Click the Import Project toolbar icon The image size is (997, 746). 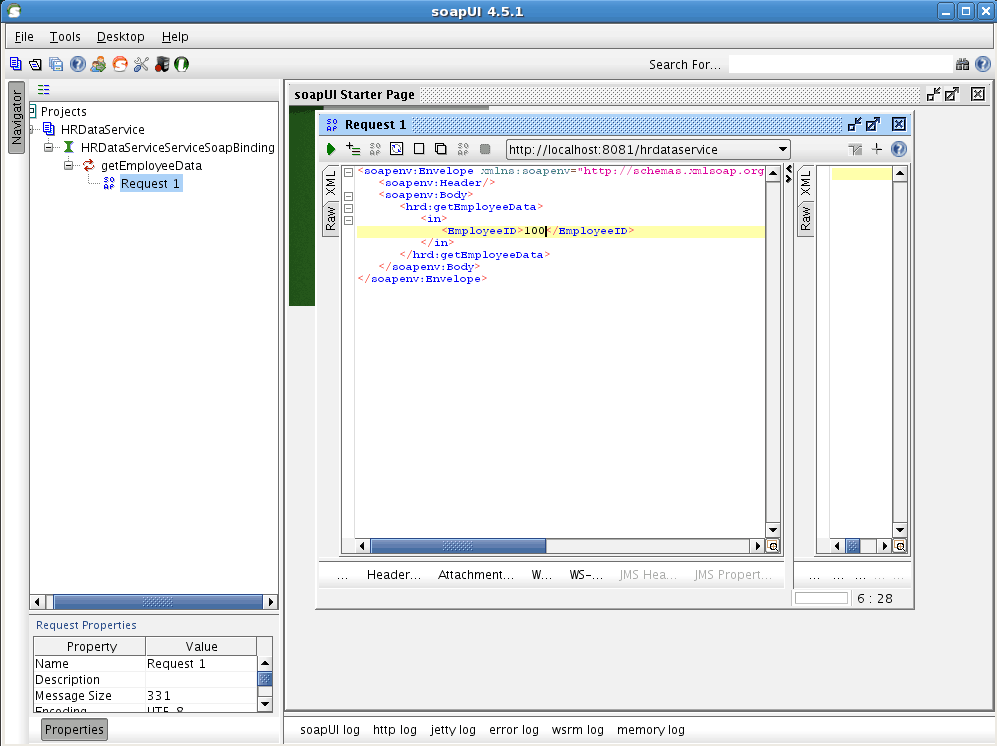pos(36,64)
